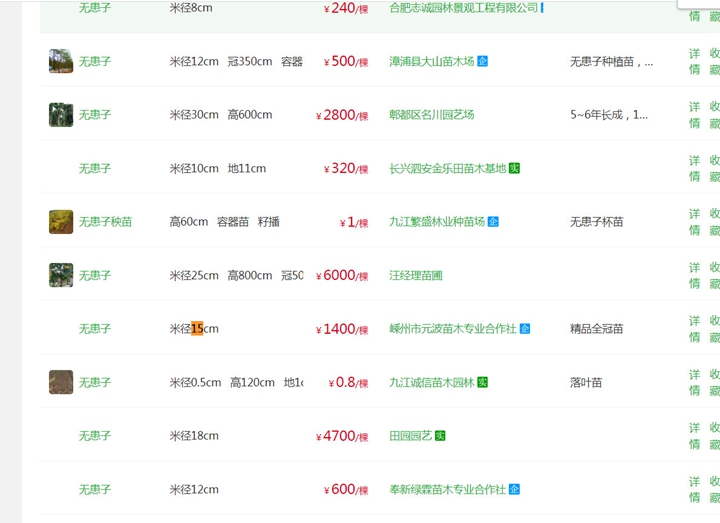Open the 无患子秧苗 product name link
Screen dimensions: 720x523
(x=105, y=222)
